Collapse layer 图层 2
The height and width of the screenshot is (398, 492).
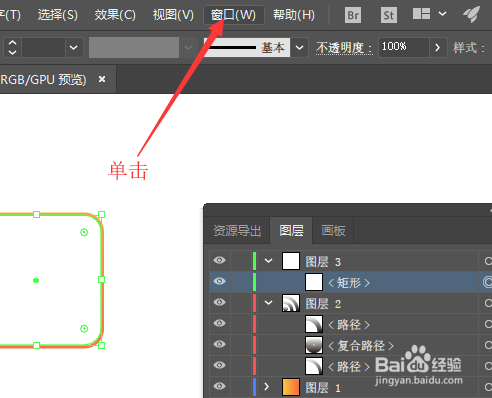[x=268, y=303]
